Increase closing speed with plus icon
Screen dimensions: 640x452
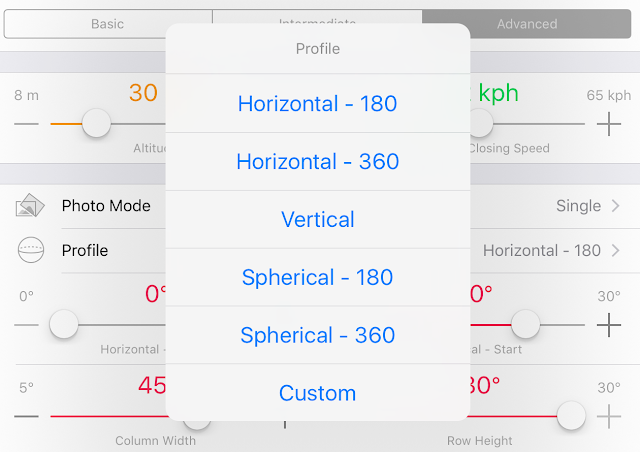(609, 124)
